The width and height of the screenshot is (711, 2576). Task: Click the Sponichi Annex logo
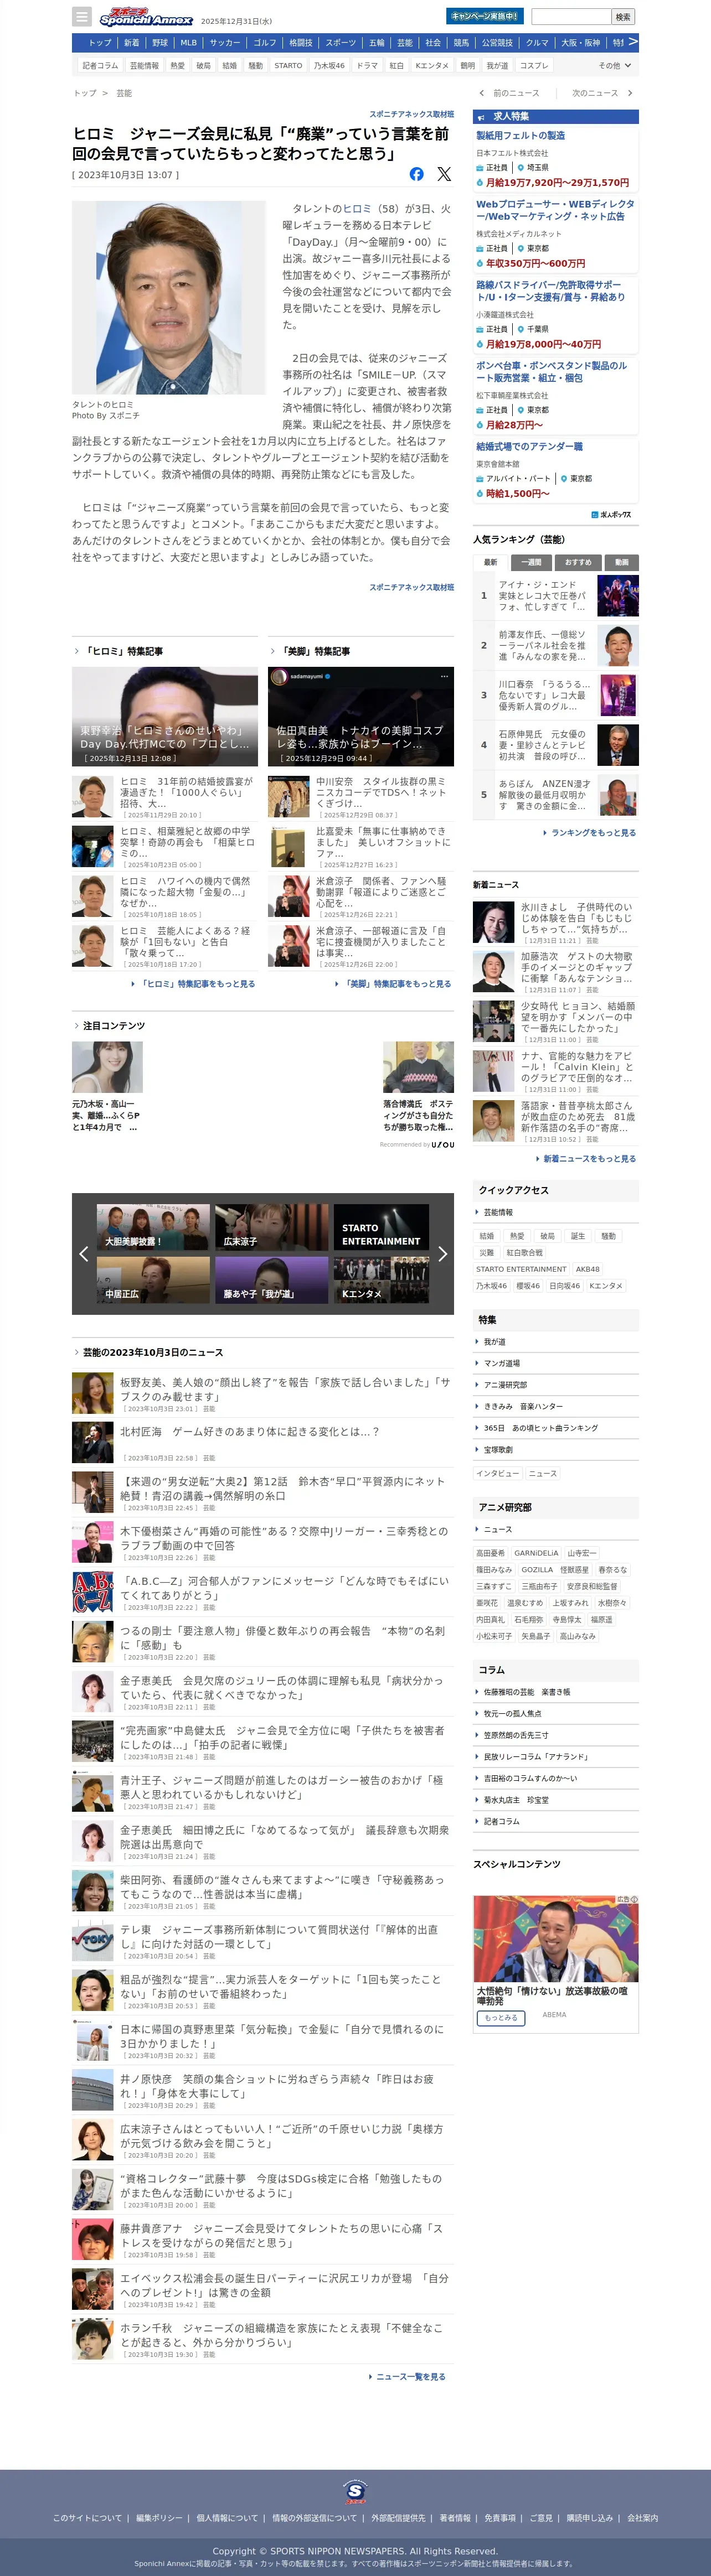[x=146, y=16]
